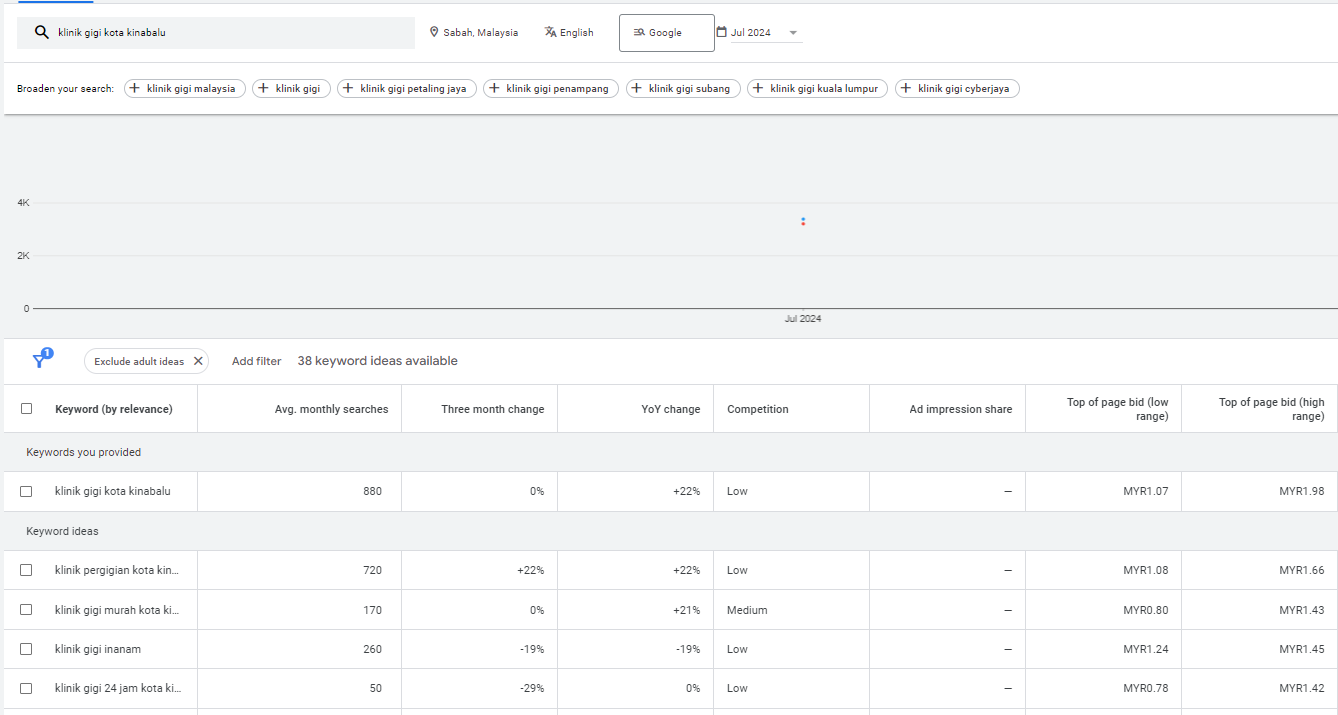This screenshot has height=715, width=1338.
Task: Click the Add filter link
Action: pyautogui.click(x=256, y=361)
